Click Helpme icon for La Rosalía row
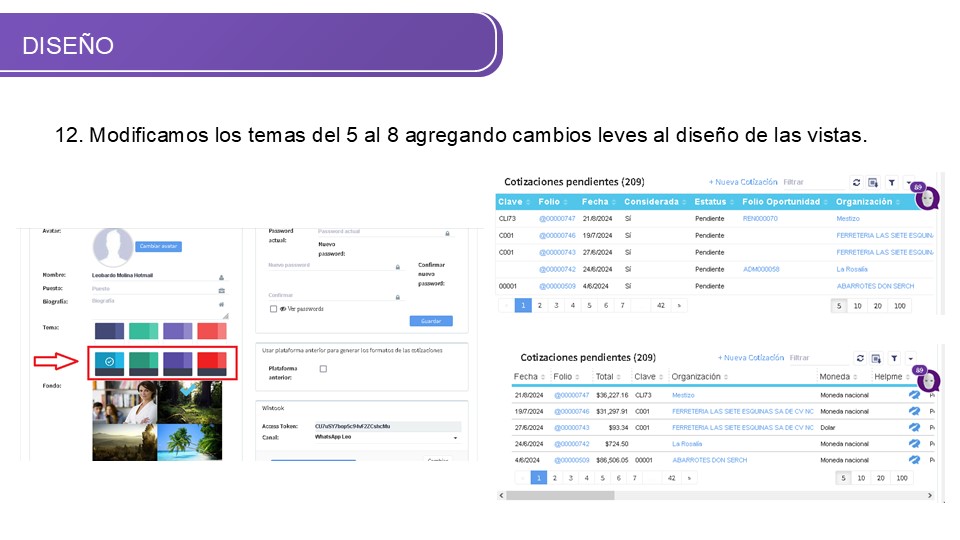 pyautogui.click(x=914, y=443)
